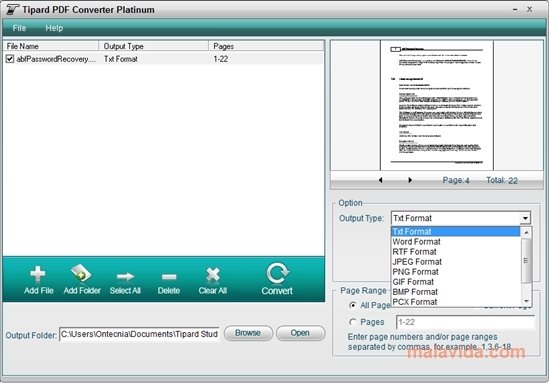Select the All Pages radio button
Screen dimensions: 549x383
click(x=353, y=305)
